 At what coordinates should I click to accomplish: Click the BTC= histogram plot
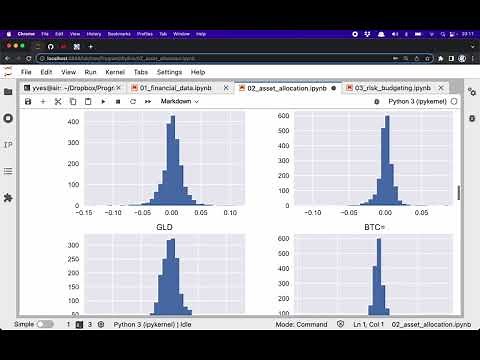point(374,274)
